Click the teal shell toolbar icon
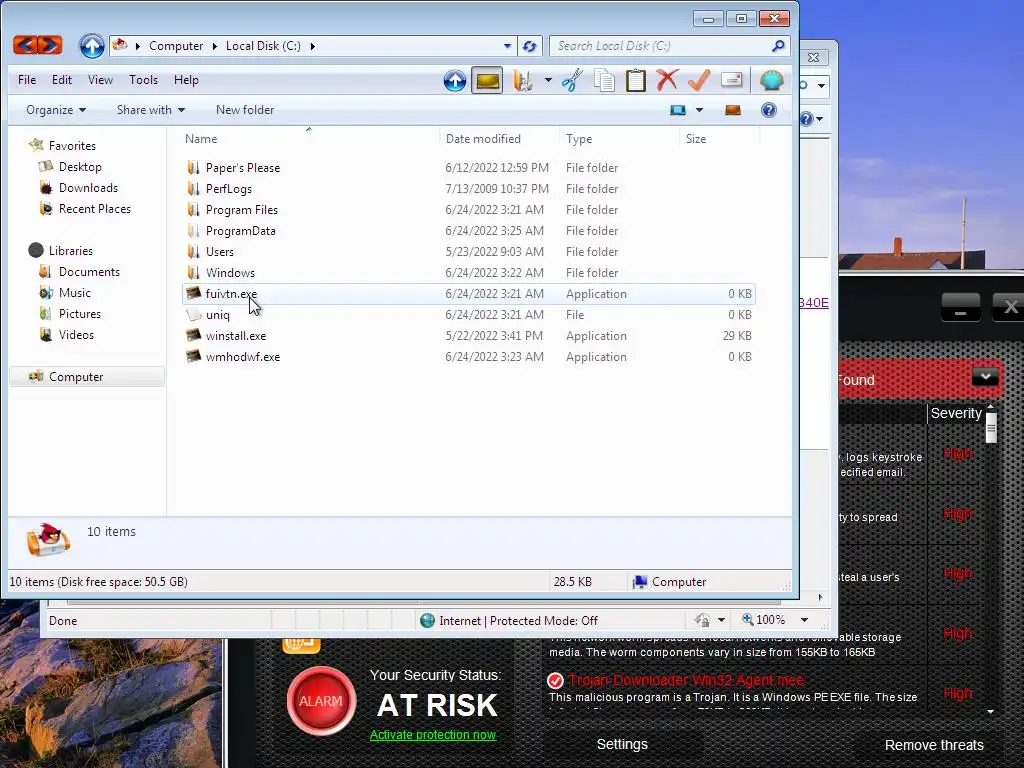The image size is (1024, 768). point(771,80)
